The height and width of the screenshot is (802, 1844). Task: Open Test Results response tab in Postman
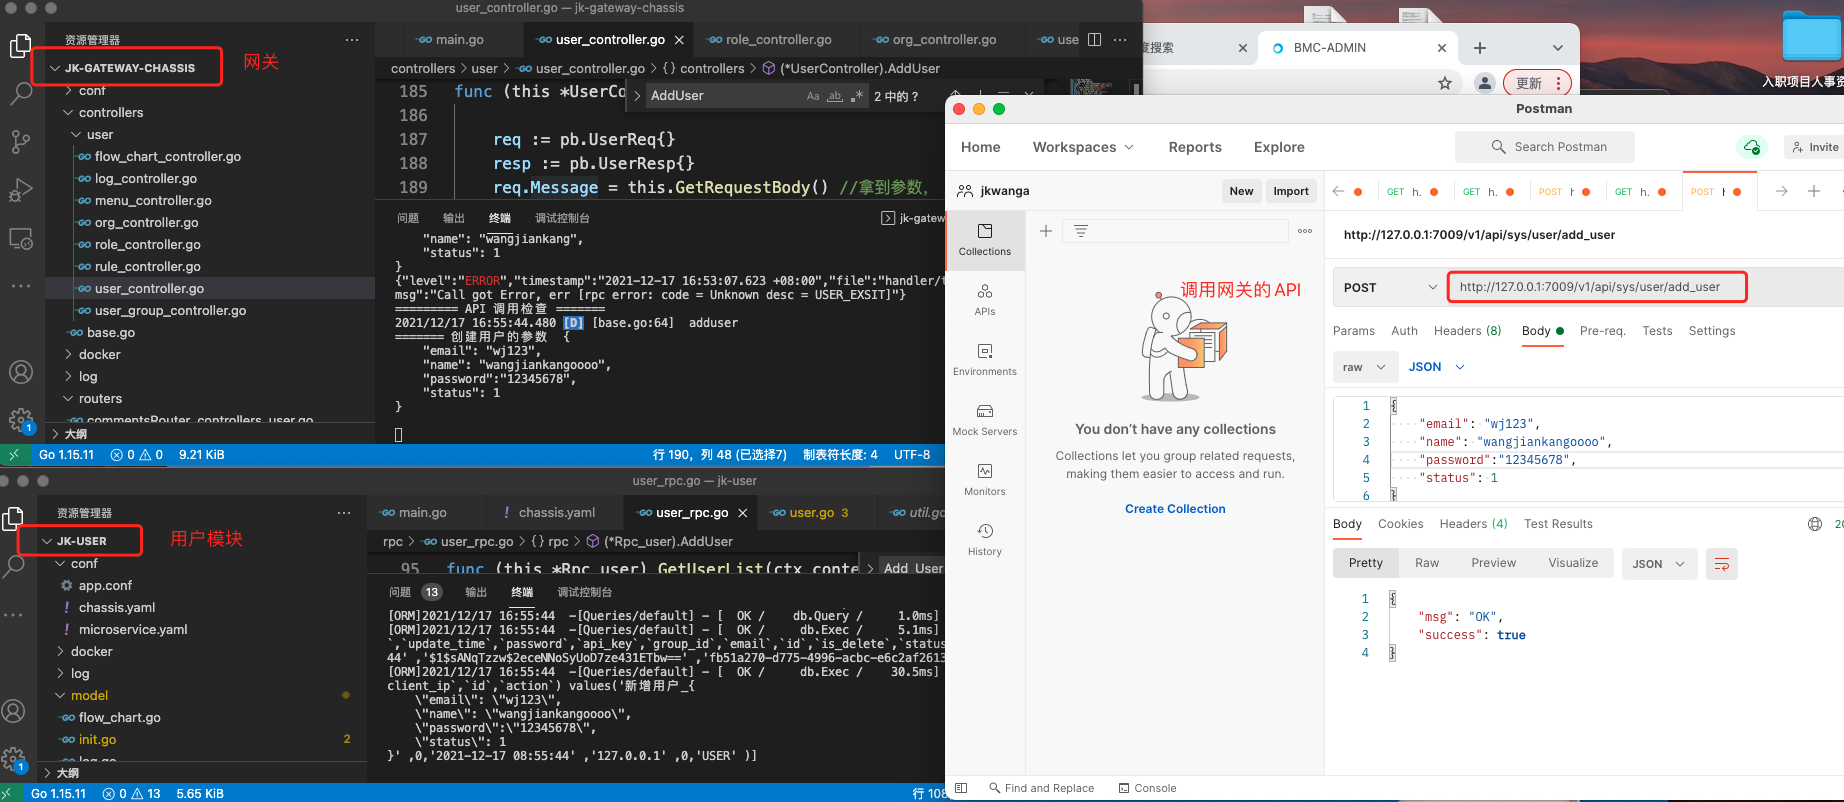[1558, 524]
